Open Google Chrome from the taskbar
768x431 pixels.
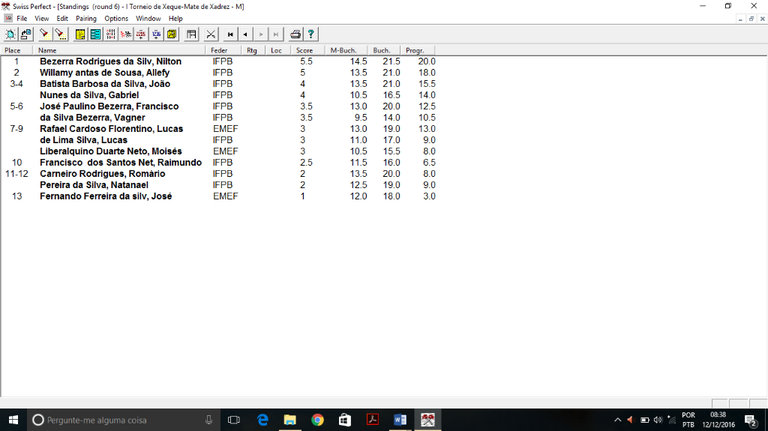point(317,420)
